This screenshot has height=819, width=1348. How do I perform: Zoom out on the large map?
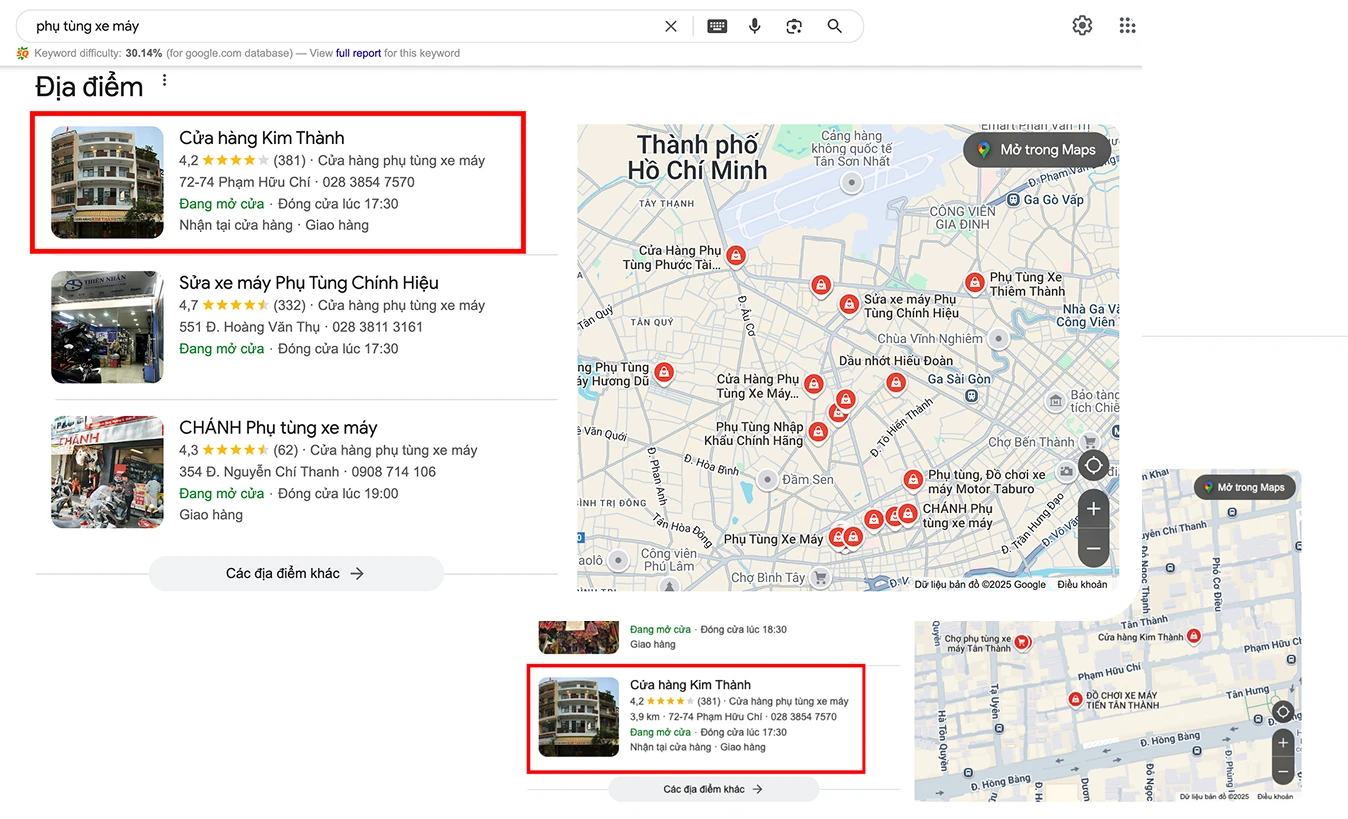pos(1093,548)
